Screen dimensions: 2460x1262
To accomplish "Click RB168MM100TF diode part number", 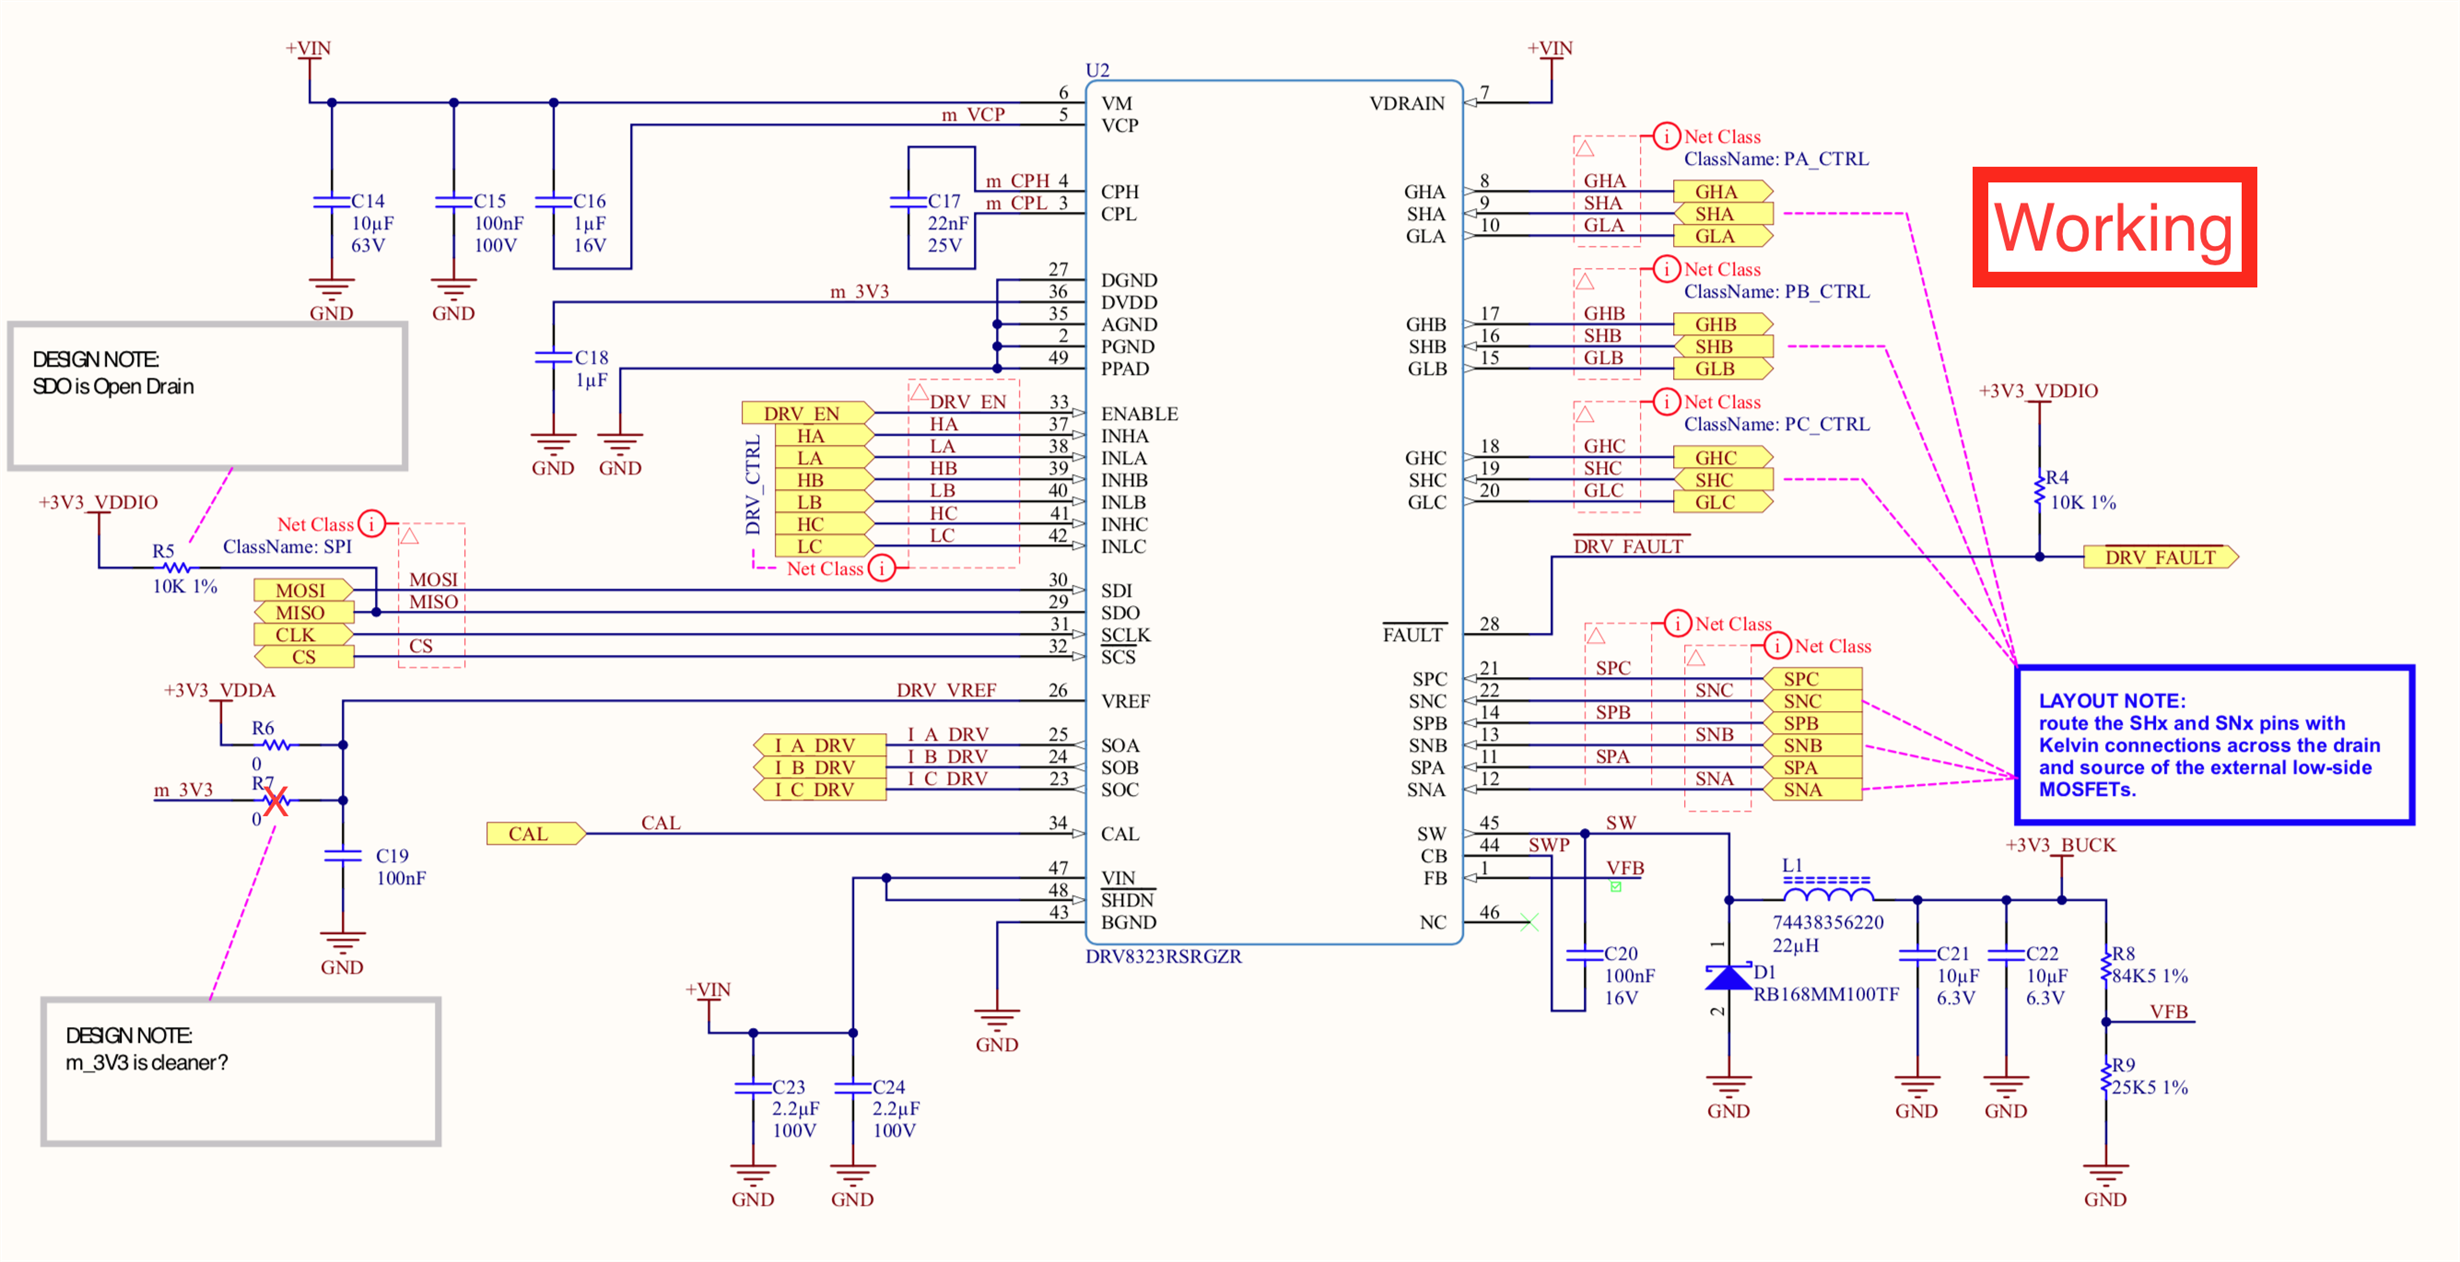I will 1826,994.
